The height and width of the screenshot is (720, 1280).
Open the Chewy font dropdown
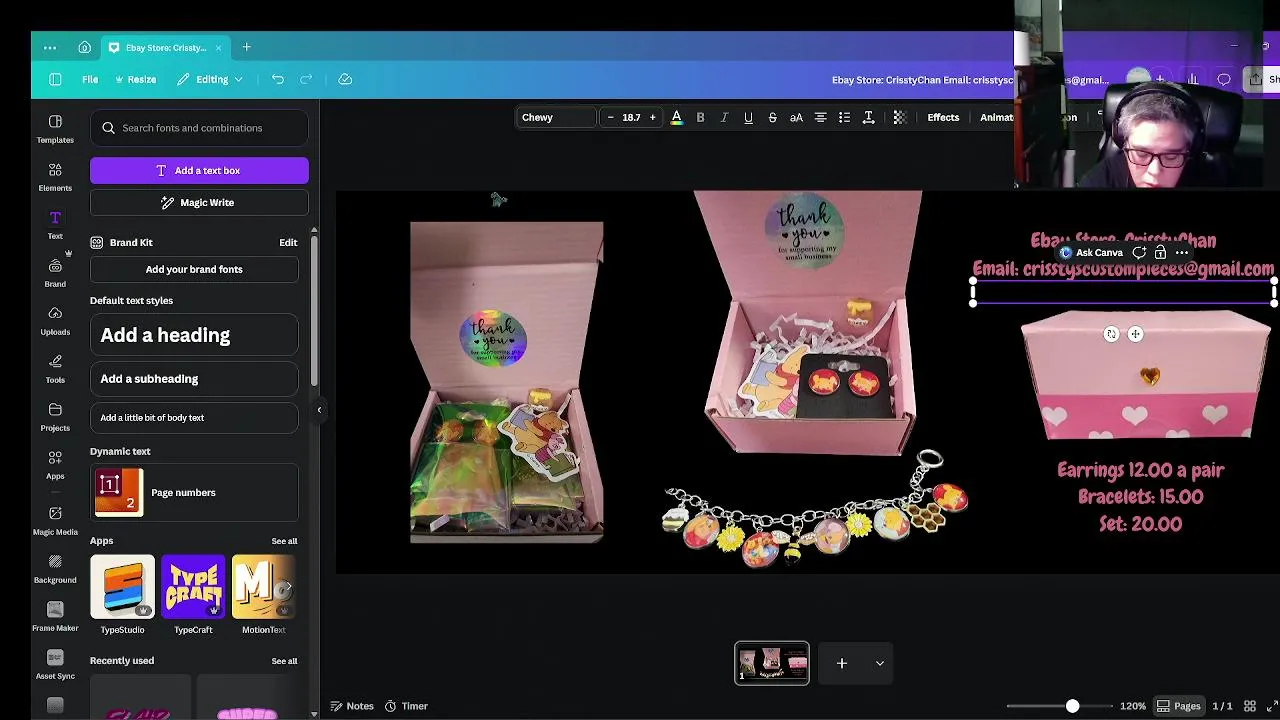coord(555,117)
